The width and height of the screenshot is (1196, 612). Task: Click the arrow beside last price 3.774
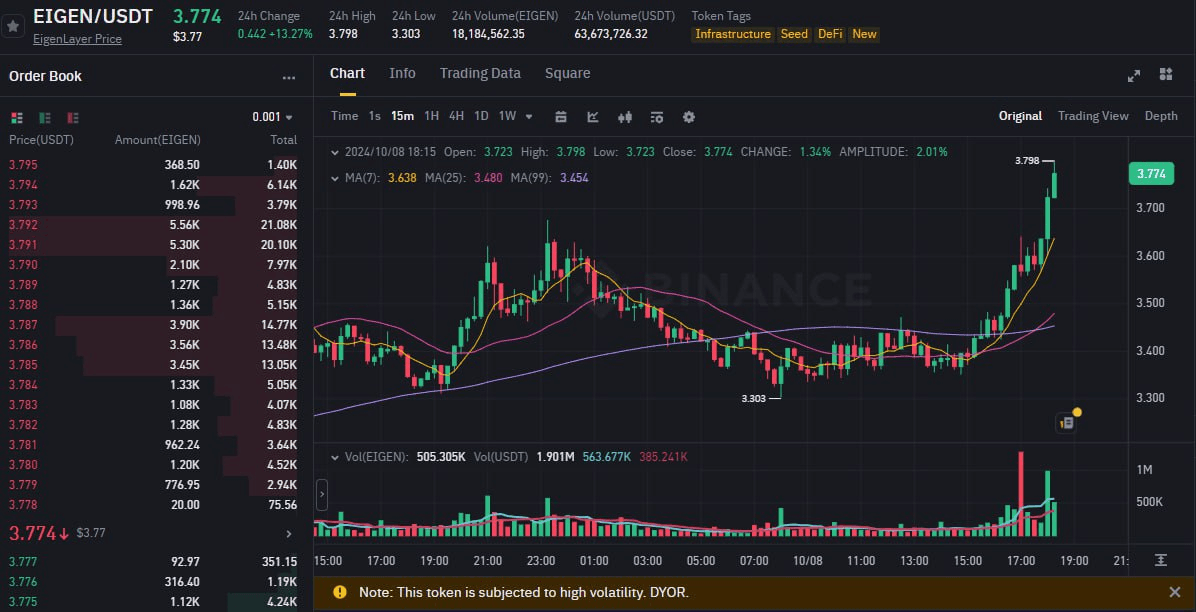(288, 534)
